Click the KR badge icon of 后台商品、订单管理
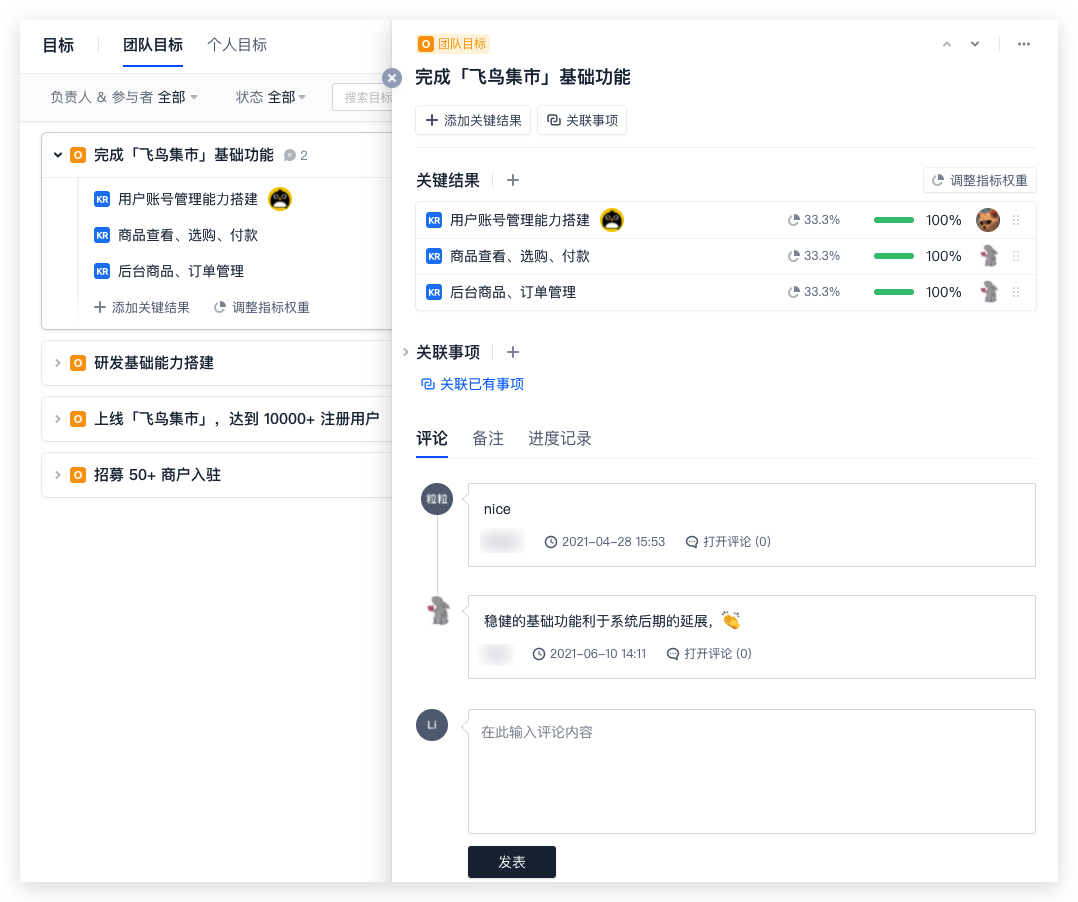Viewport: 1078px width, 902px height. 434,292
